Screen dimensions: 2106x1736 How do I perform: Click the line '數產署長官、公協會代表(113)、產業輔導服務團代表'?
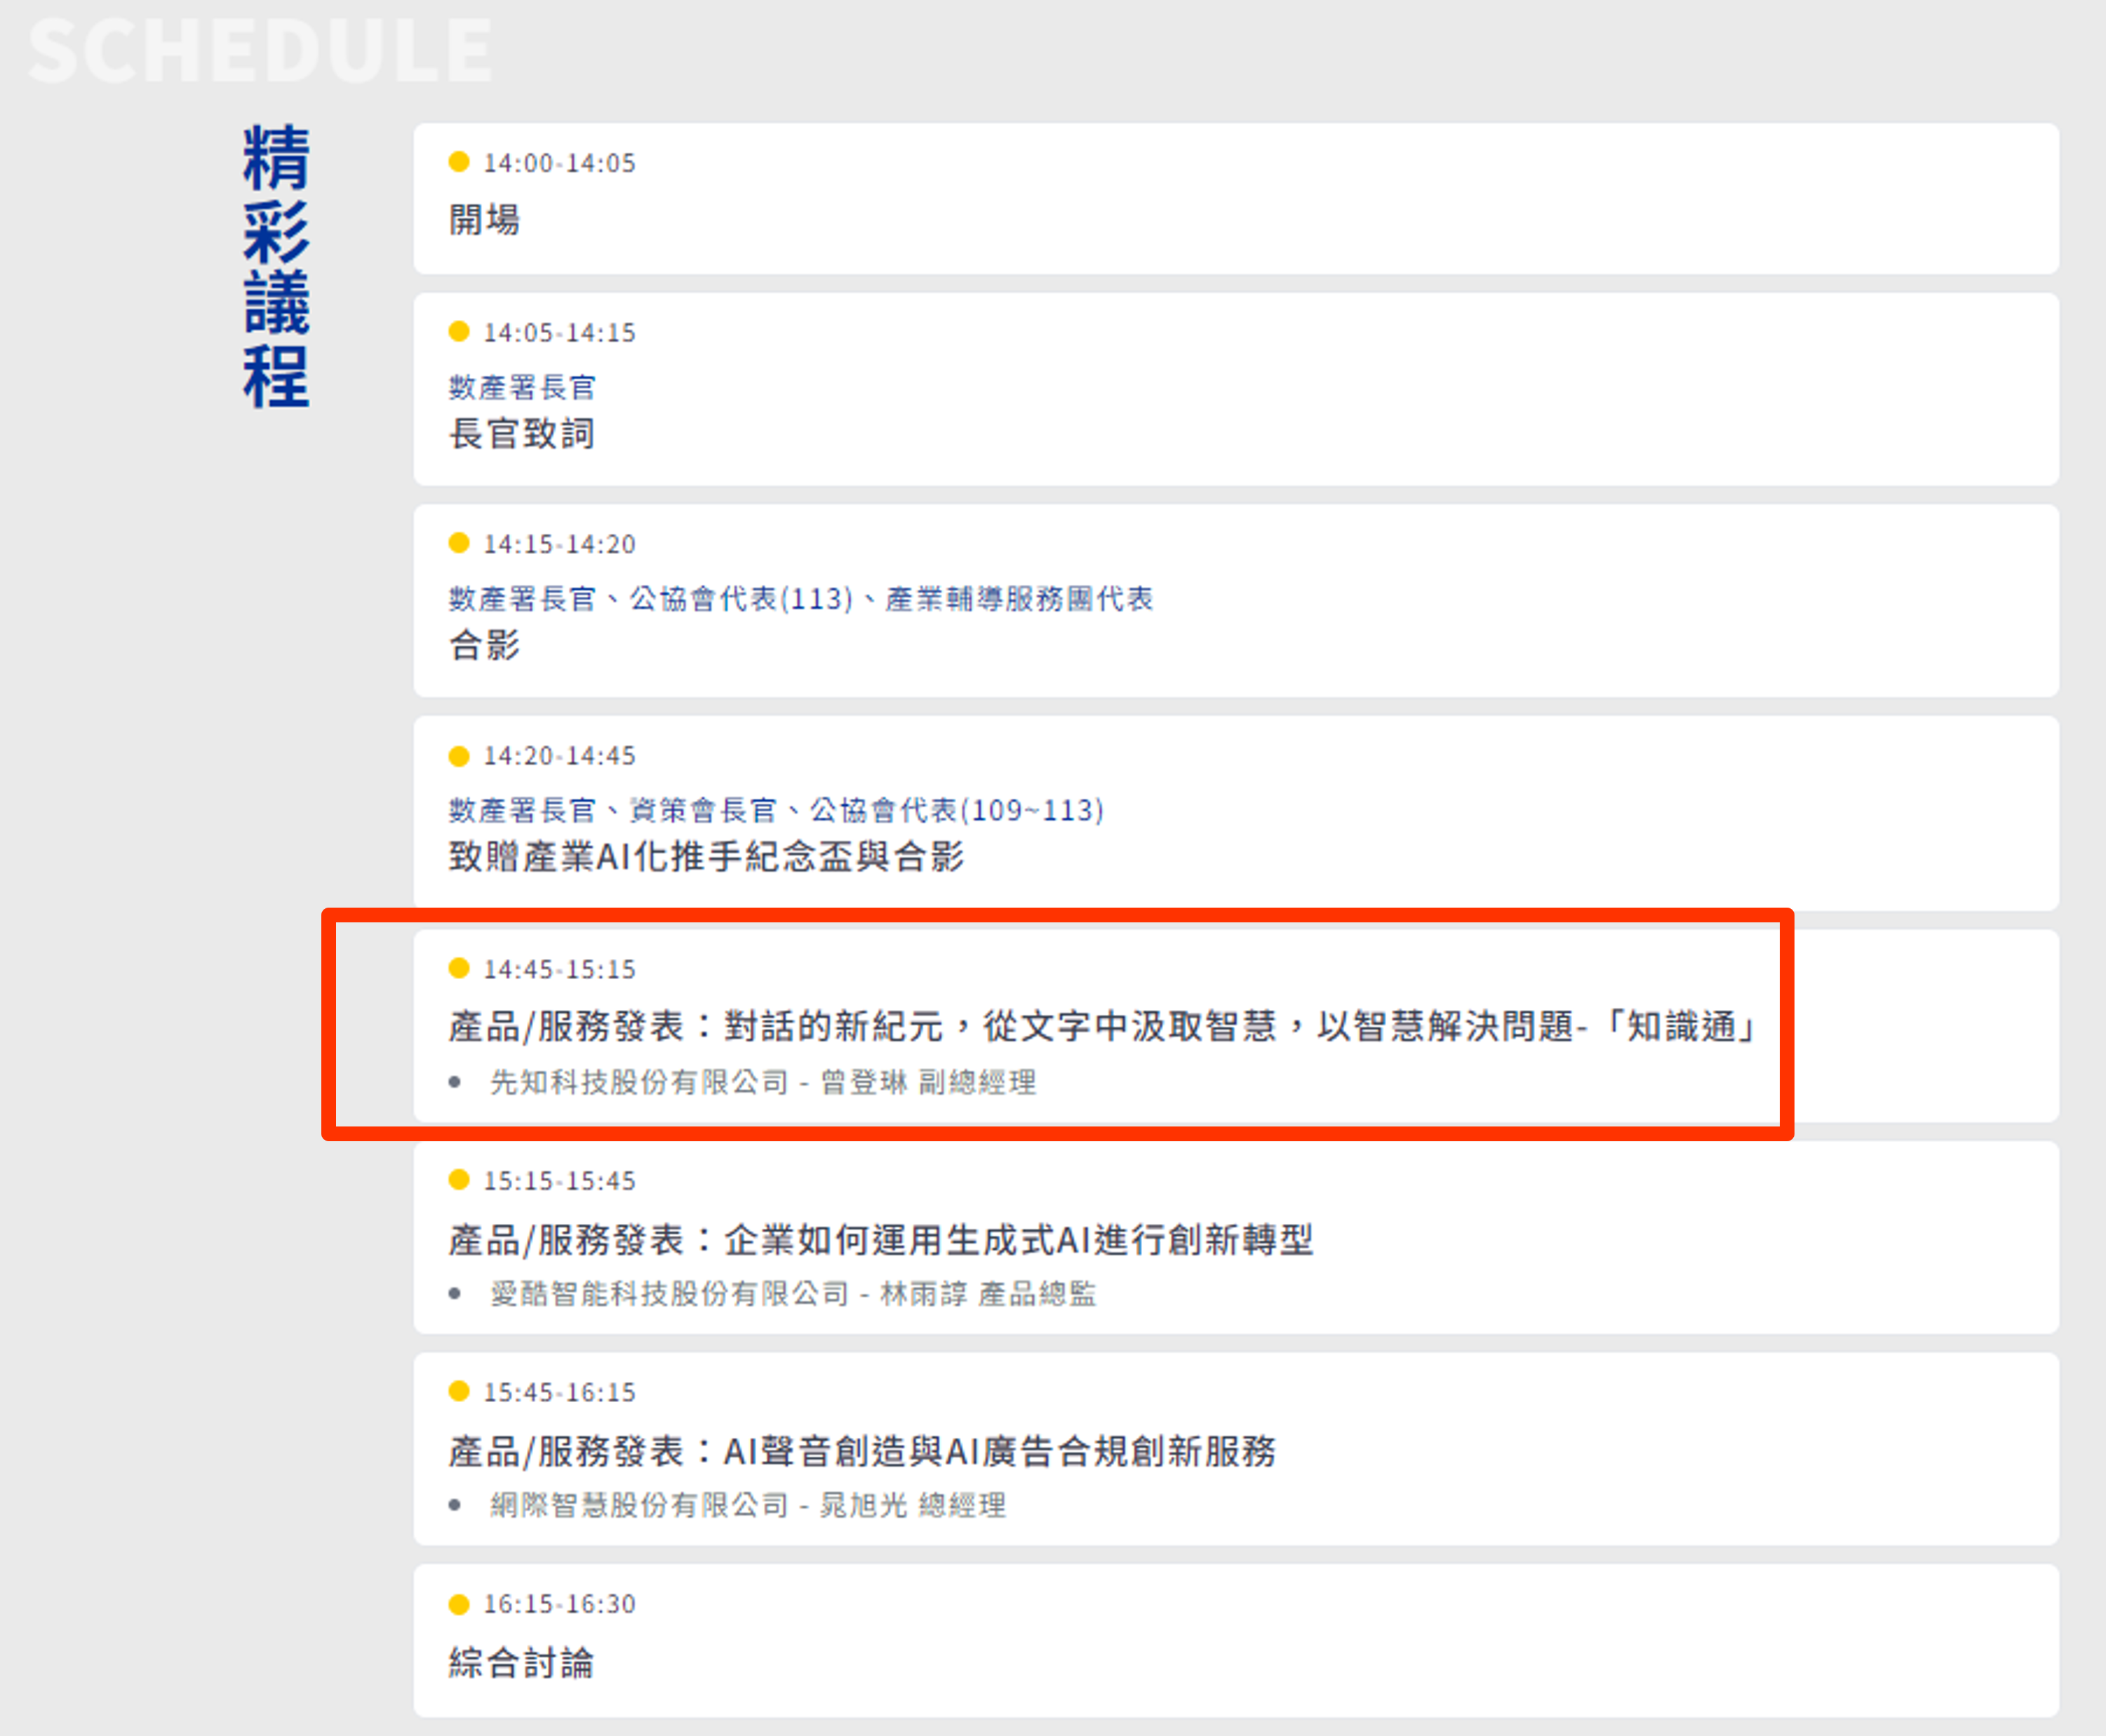[801, 599]
